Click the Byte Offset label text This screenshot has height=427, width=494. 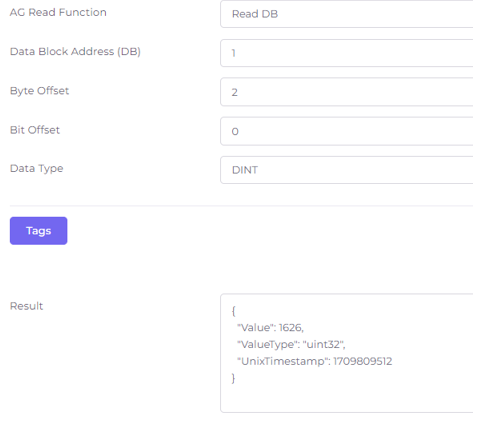(39, 91)
